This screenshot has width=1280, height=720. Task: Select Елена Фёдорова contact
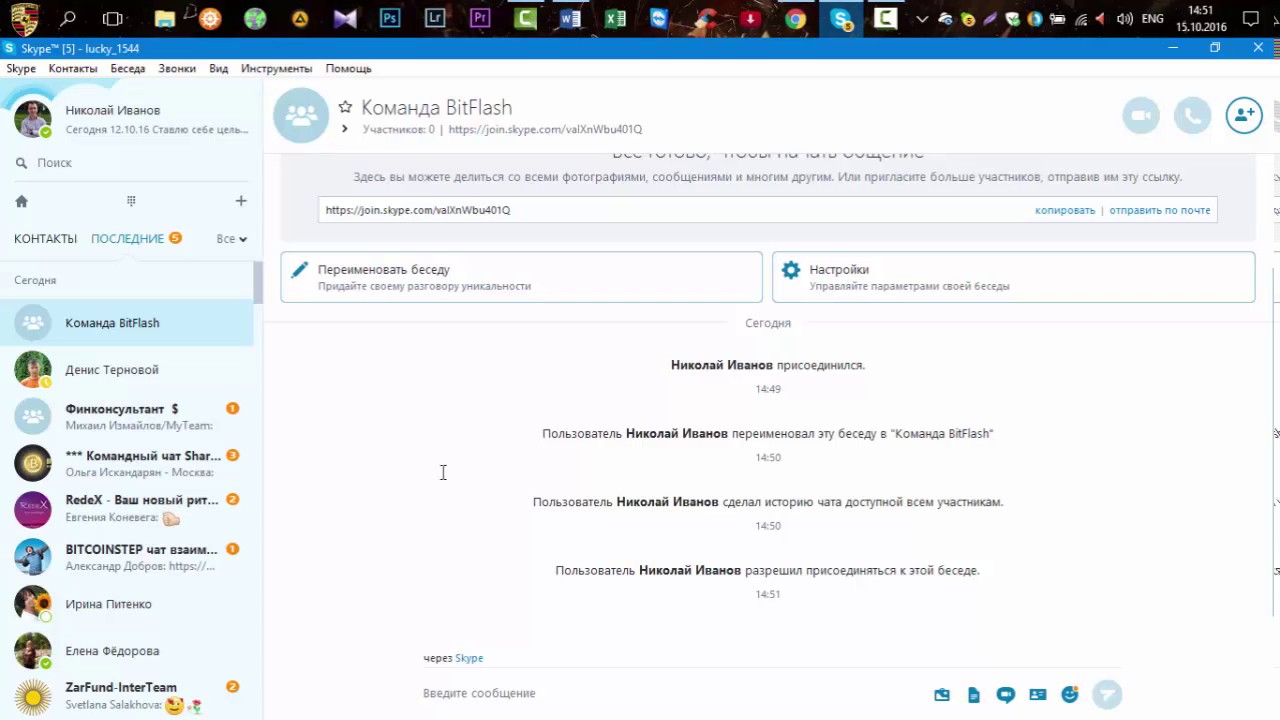click(x=127, y=651)
